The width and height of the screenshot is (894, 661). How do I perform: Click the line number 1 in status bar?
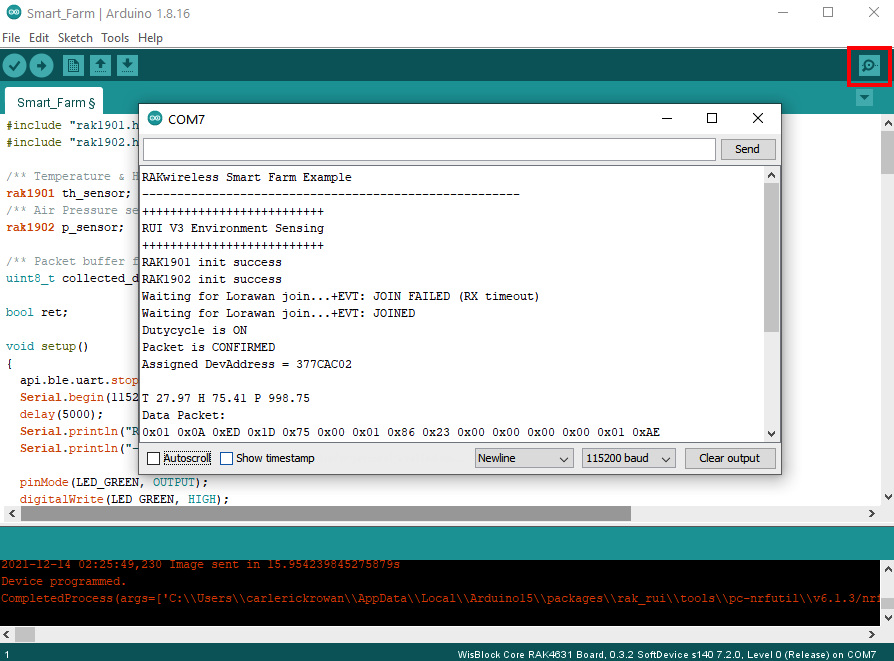(7, 655)
